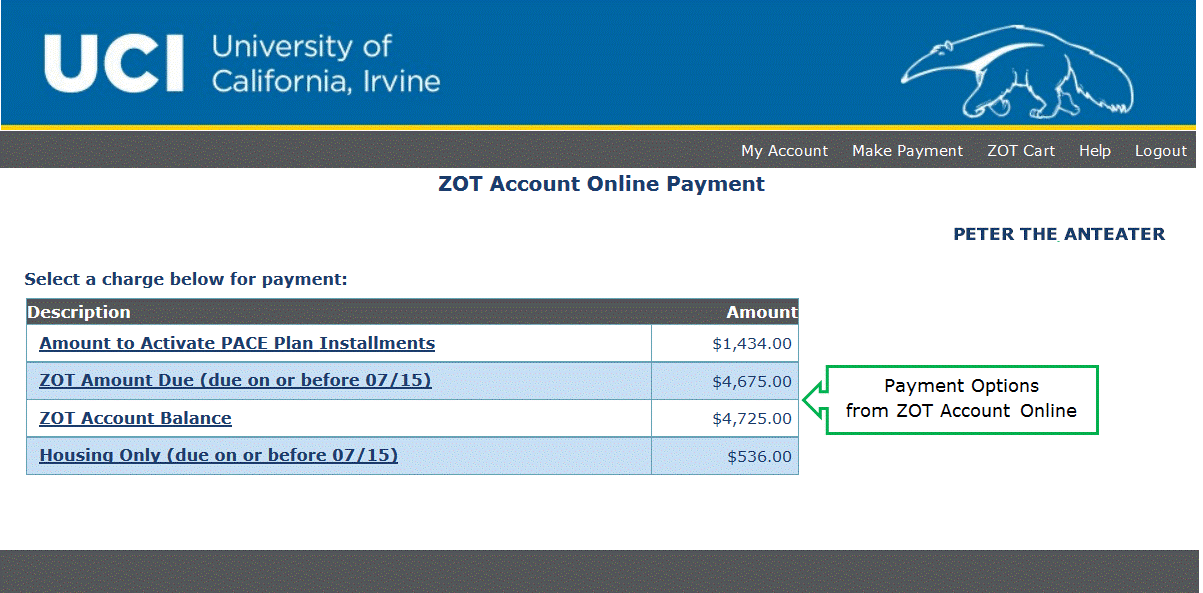This screenshot has height=593, width=1203.
Task: Open the My Account menu
Action: coord(784,151)
